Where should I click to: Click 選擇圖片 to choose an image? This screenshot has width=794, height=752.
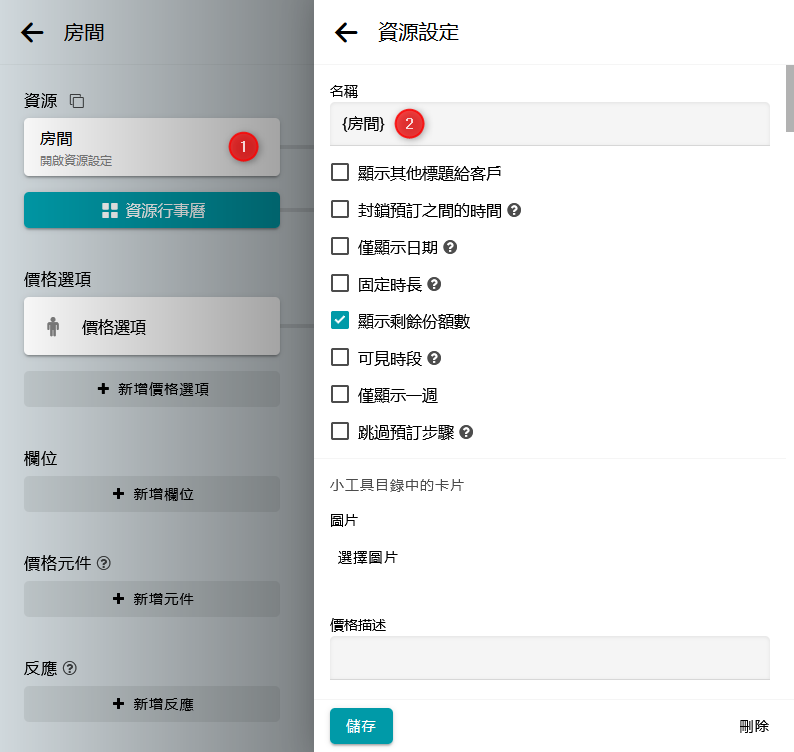[x=368, y=557]
